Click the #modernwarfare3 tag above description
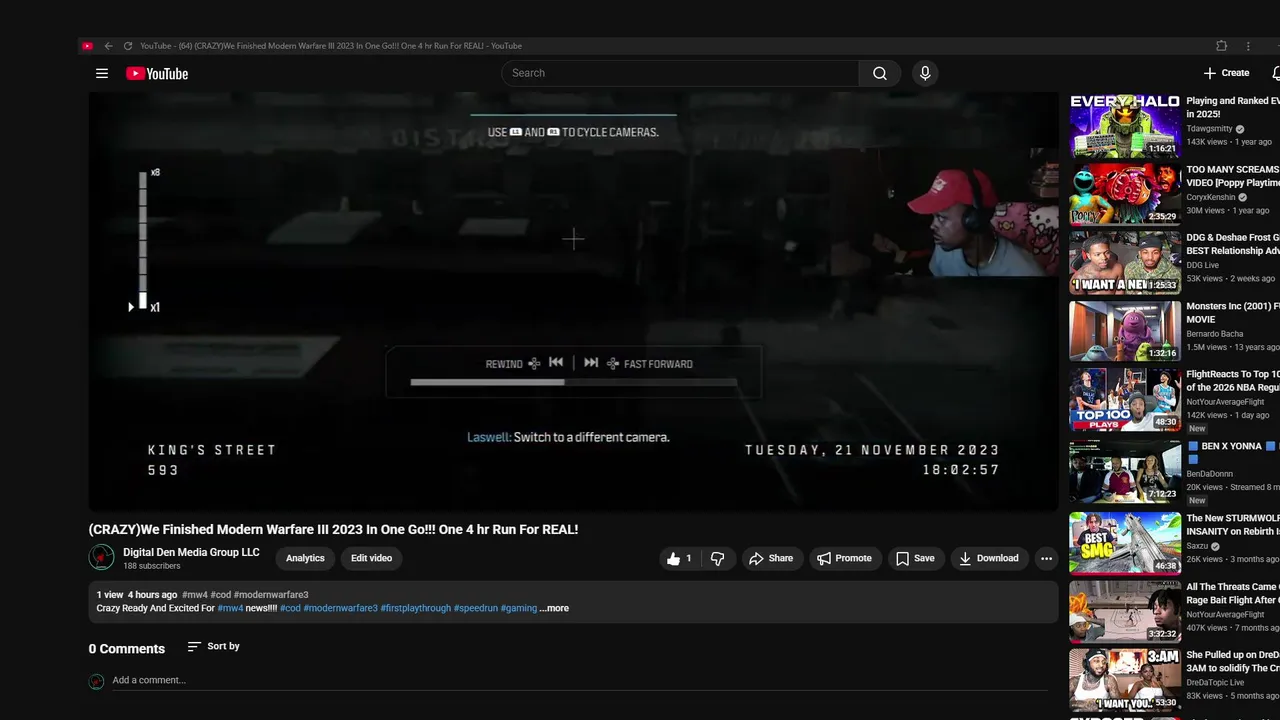1280x720 pixels. [x=271, y=595]
